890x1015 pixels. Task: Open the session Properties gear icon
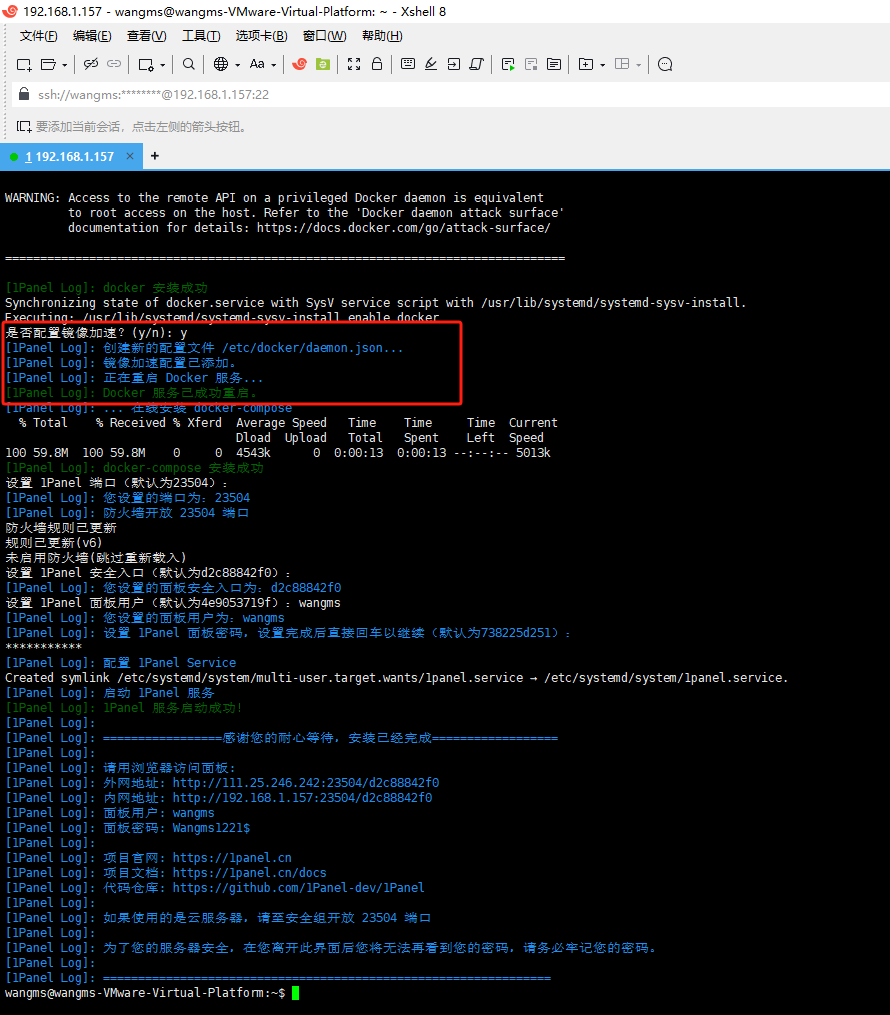coord(146,64)
